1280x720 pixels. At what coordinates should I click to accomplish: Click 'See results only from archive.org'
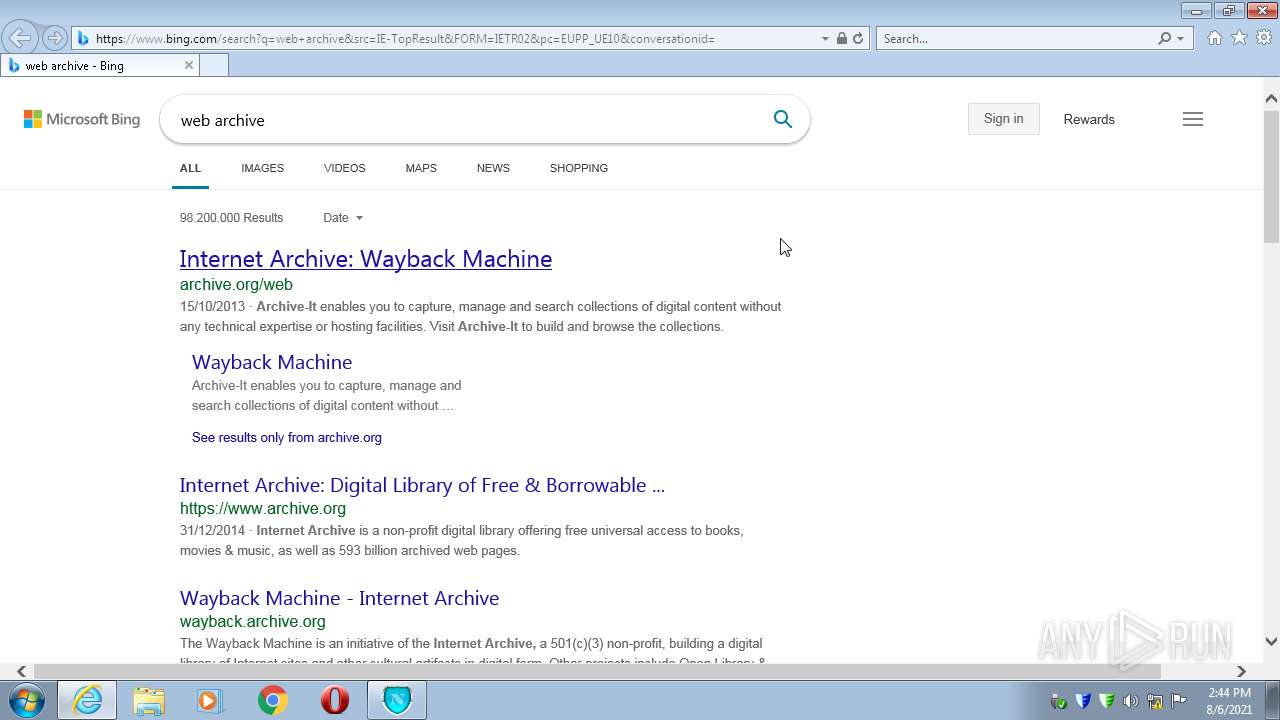tap(287, 437)
